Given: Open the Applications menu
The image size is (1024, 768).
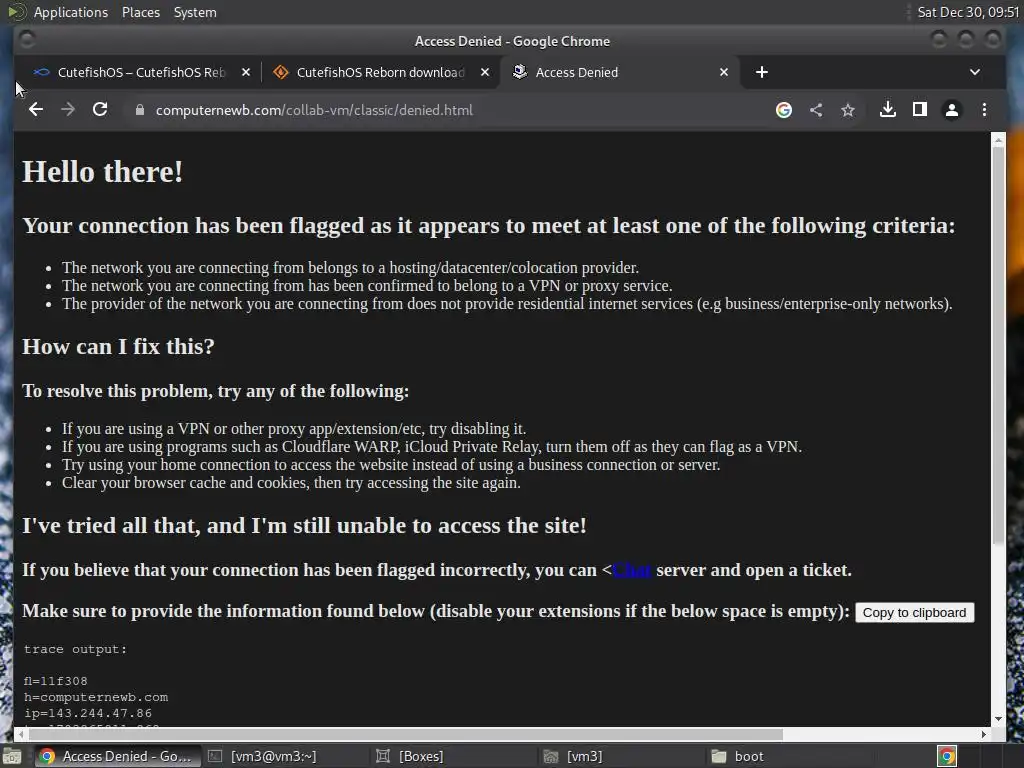Looking at the screenshot, I should tap(71, 12).
